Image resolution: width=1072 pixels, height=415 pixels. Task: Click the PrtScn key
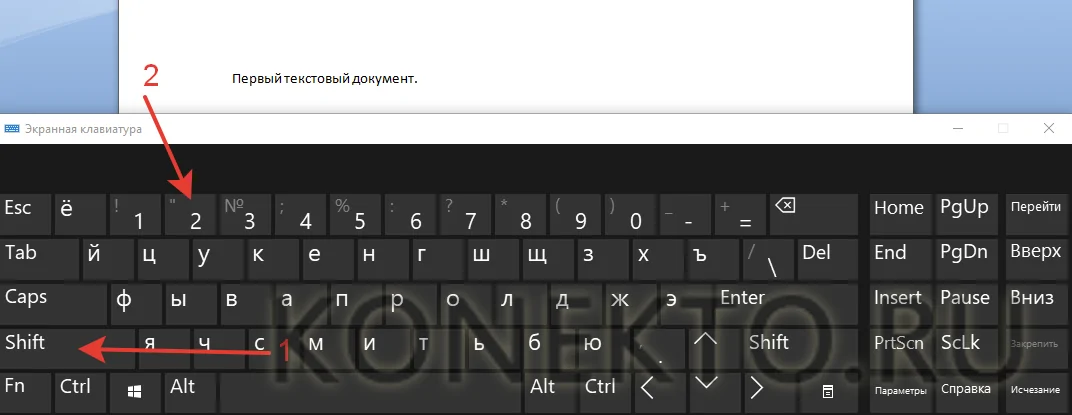pos(900,349)
